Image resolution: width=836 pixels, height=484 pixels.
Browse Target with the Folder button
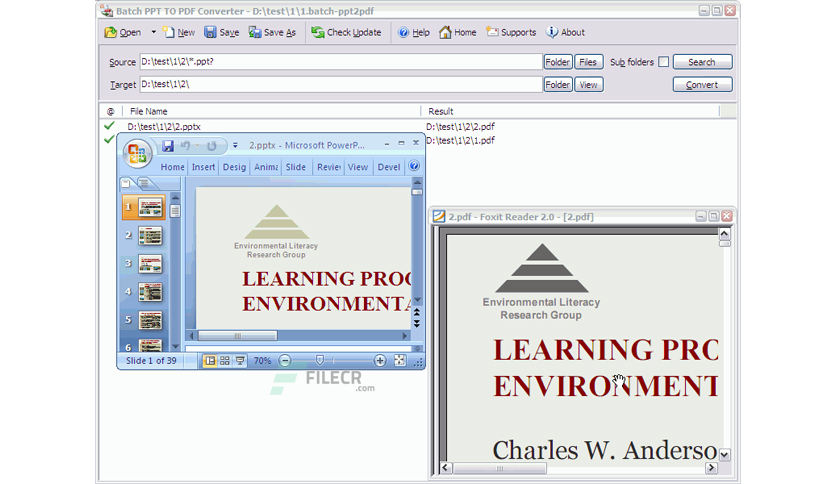pyautogui.click(x=558, y=85)
